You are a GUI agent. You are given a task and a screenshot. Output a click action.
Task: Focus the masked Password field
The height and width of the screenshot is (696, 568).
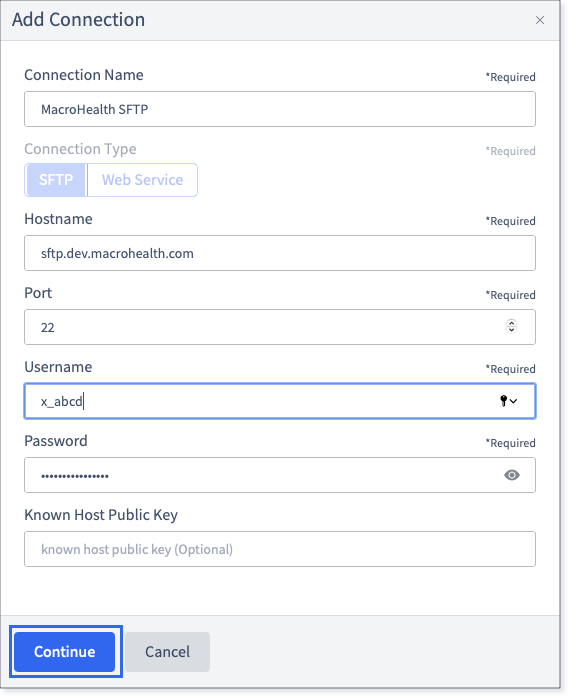point(280,475)
